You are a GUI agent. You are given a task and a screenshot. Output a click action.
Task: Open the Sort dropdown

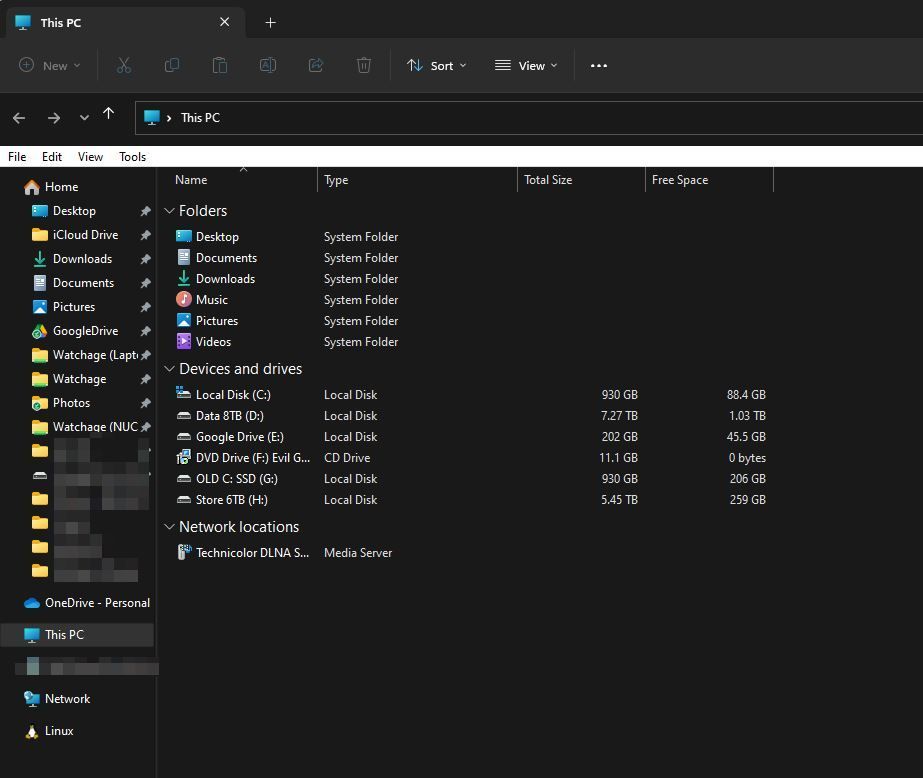(x=437, y=65)
